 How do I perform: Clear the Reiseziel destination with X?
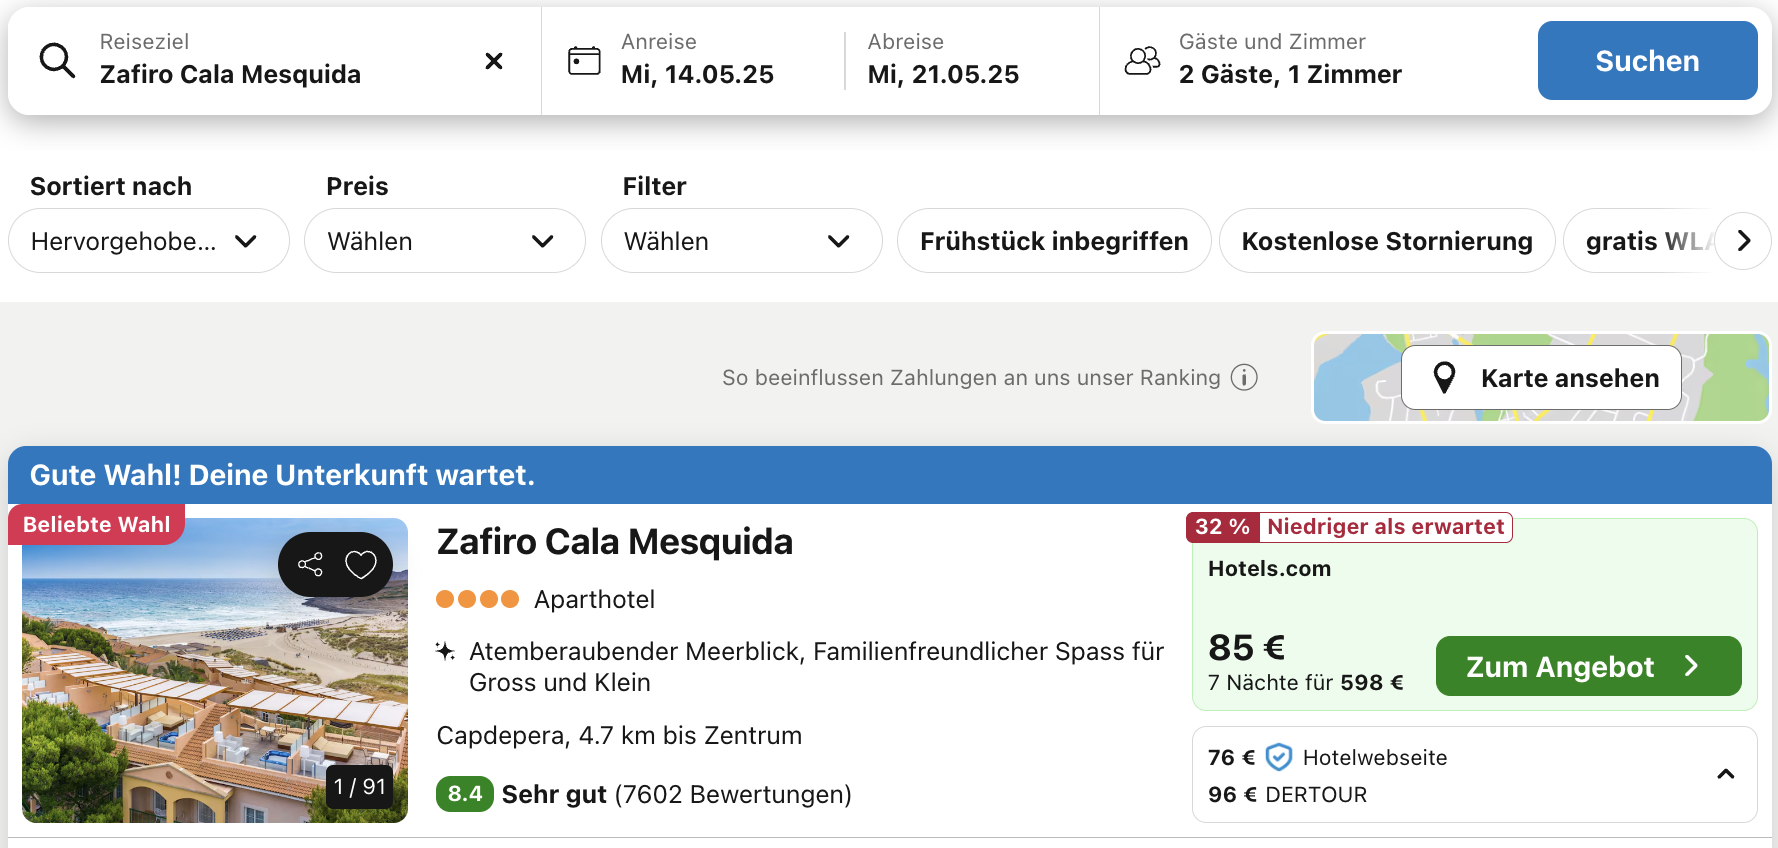point(494,61)
